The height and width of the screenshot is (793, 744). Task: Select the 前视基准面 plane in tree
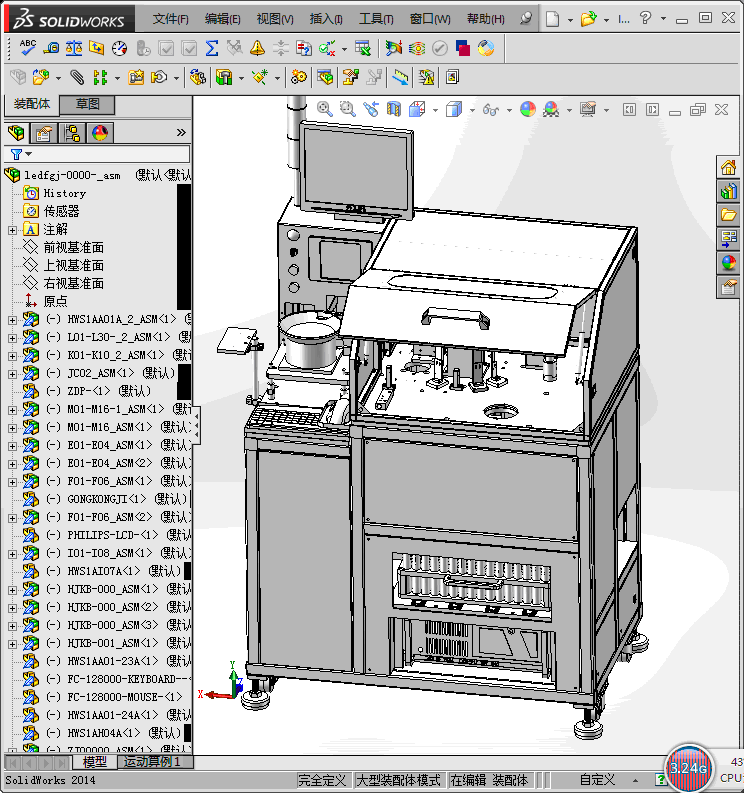tap(73, 247)
